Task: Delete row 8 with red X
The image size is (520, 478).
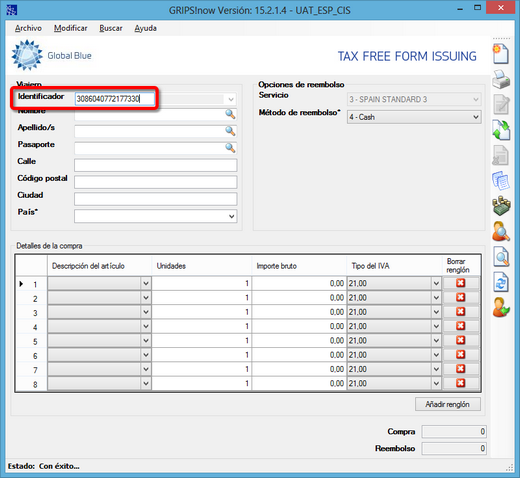Action: pos(461,383)
